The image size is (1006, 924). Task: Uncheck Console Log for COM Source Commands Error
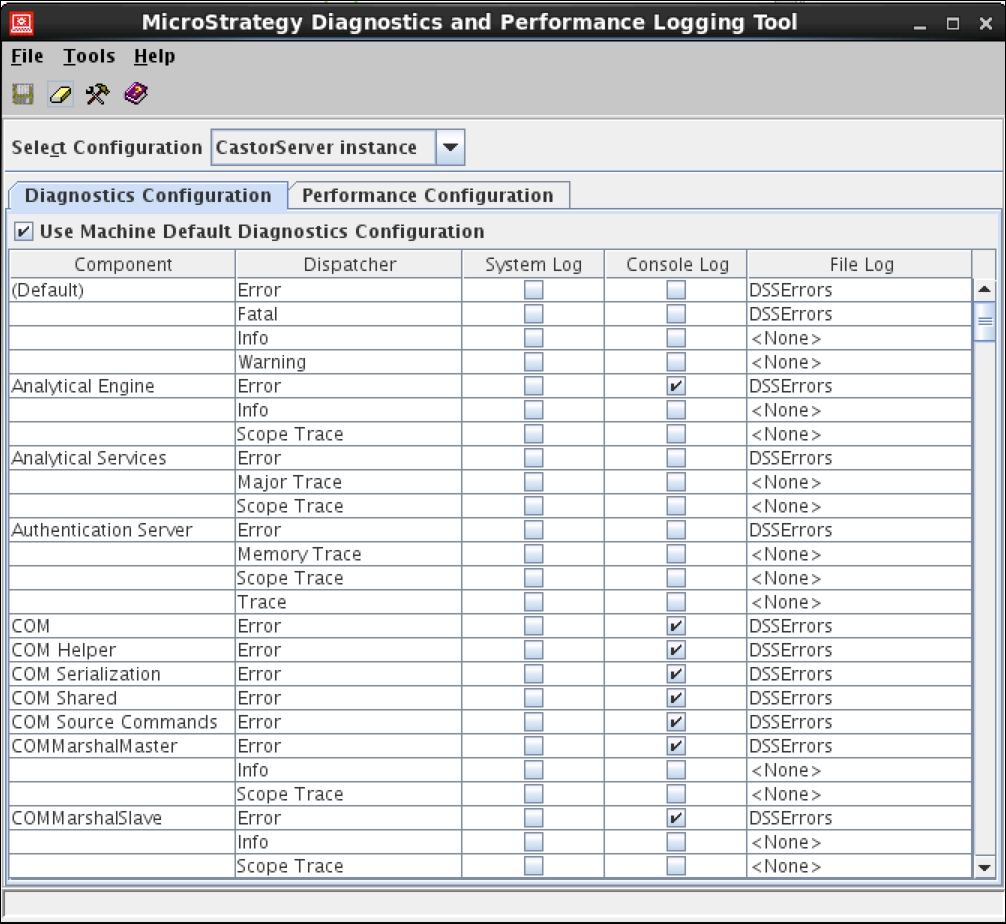point(676,722)
